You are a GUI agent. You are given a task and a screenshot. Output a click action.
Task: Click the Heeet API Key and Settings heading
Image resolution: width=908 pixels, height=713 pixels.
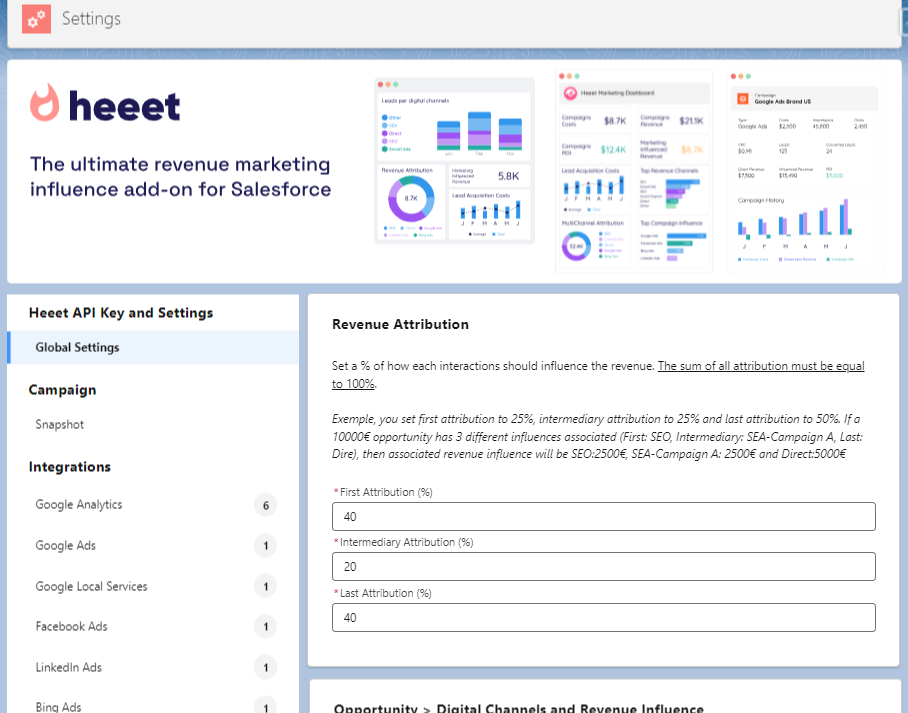point(121,313)
